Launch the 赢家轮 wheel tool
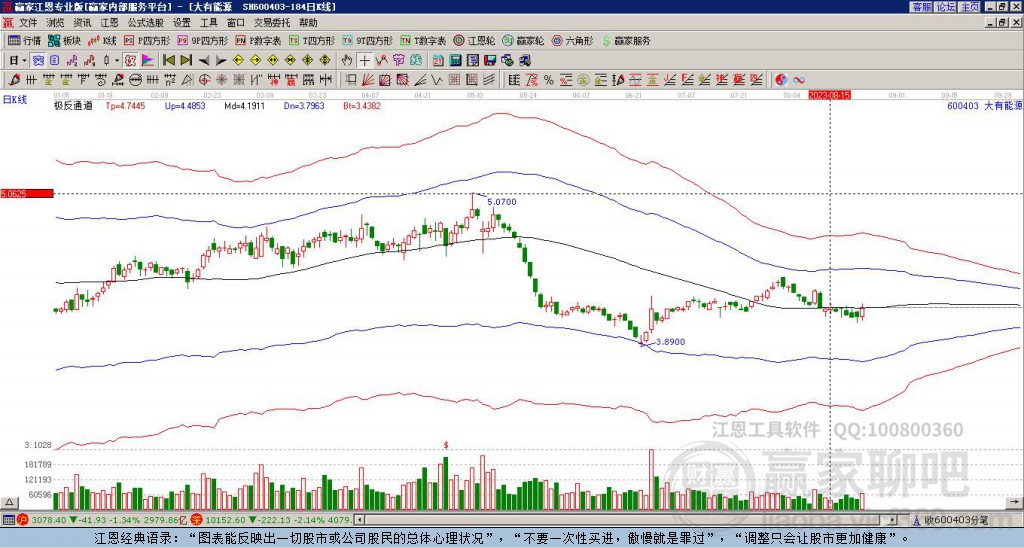Image resolution: width=1024 pixels, height=548 pixels. click(x=523, y=40)
